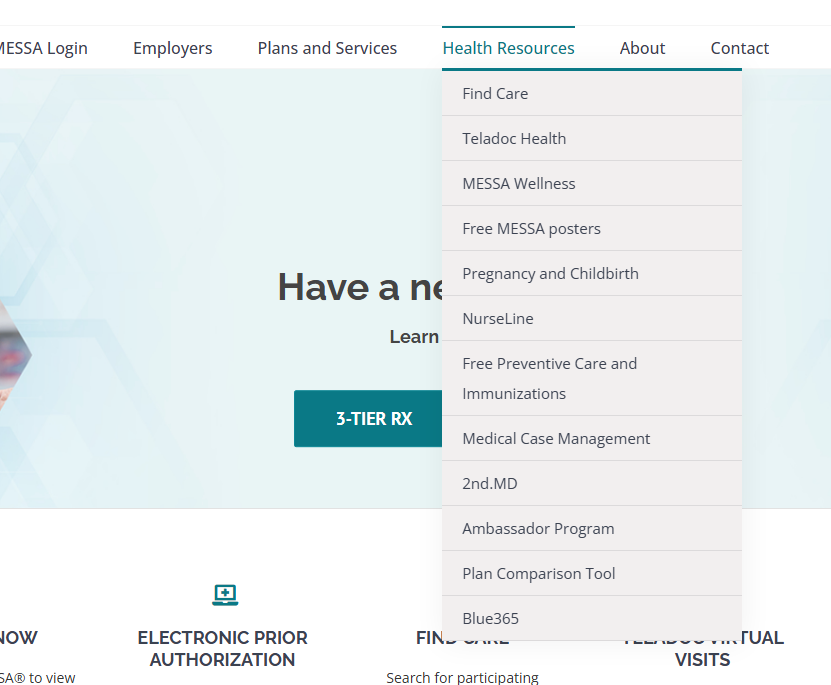Open the Plans and Services menu
The image size is (831, 685).
coord(327,48)
